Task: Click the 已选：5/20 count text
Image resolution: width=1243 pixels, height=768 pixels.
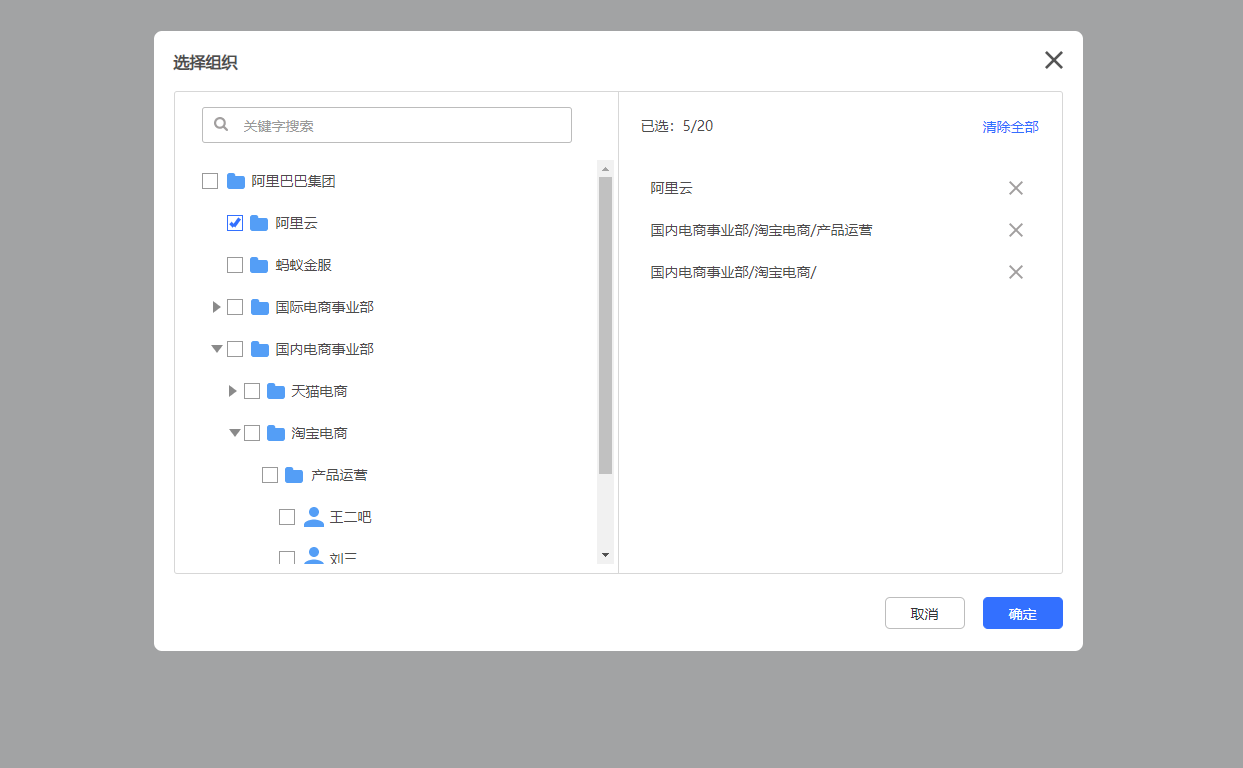Action: [x=677, y=126]
